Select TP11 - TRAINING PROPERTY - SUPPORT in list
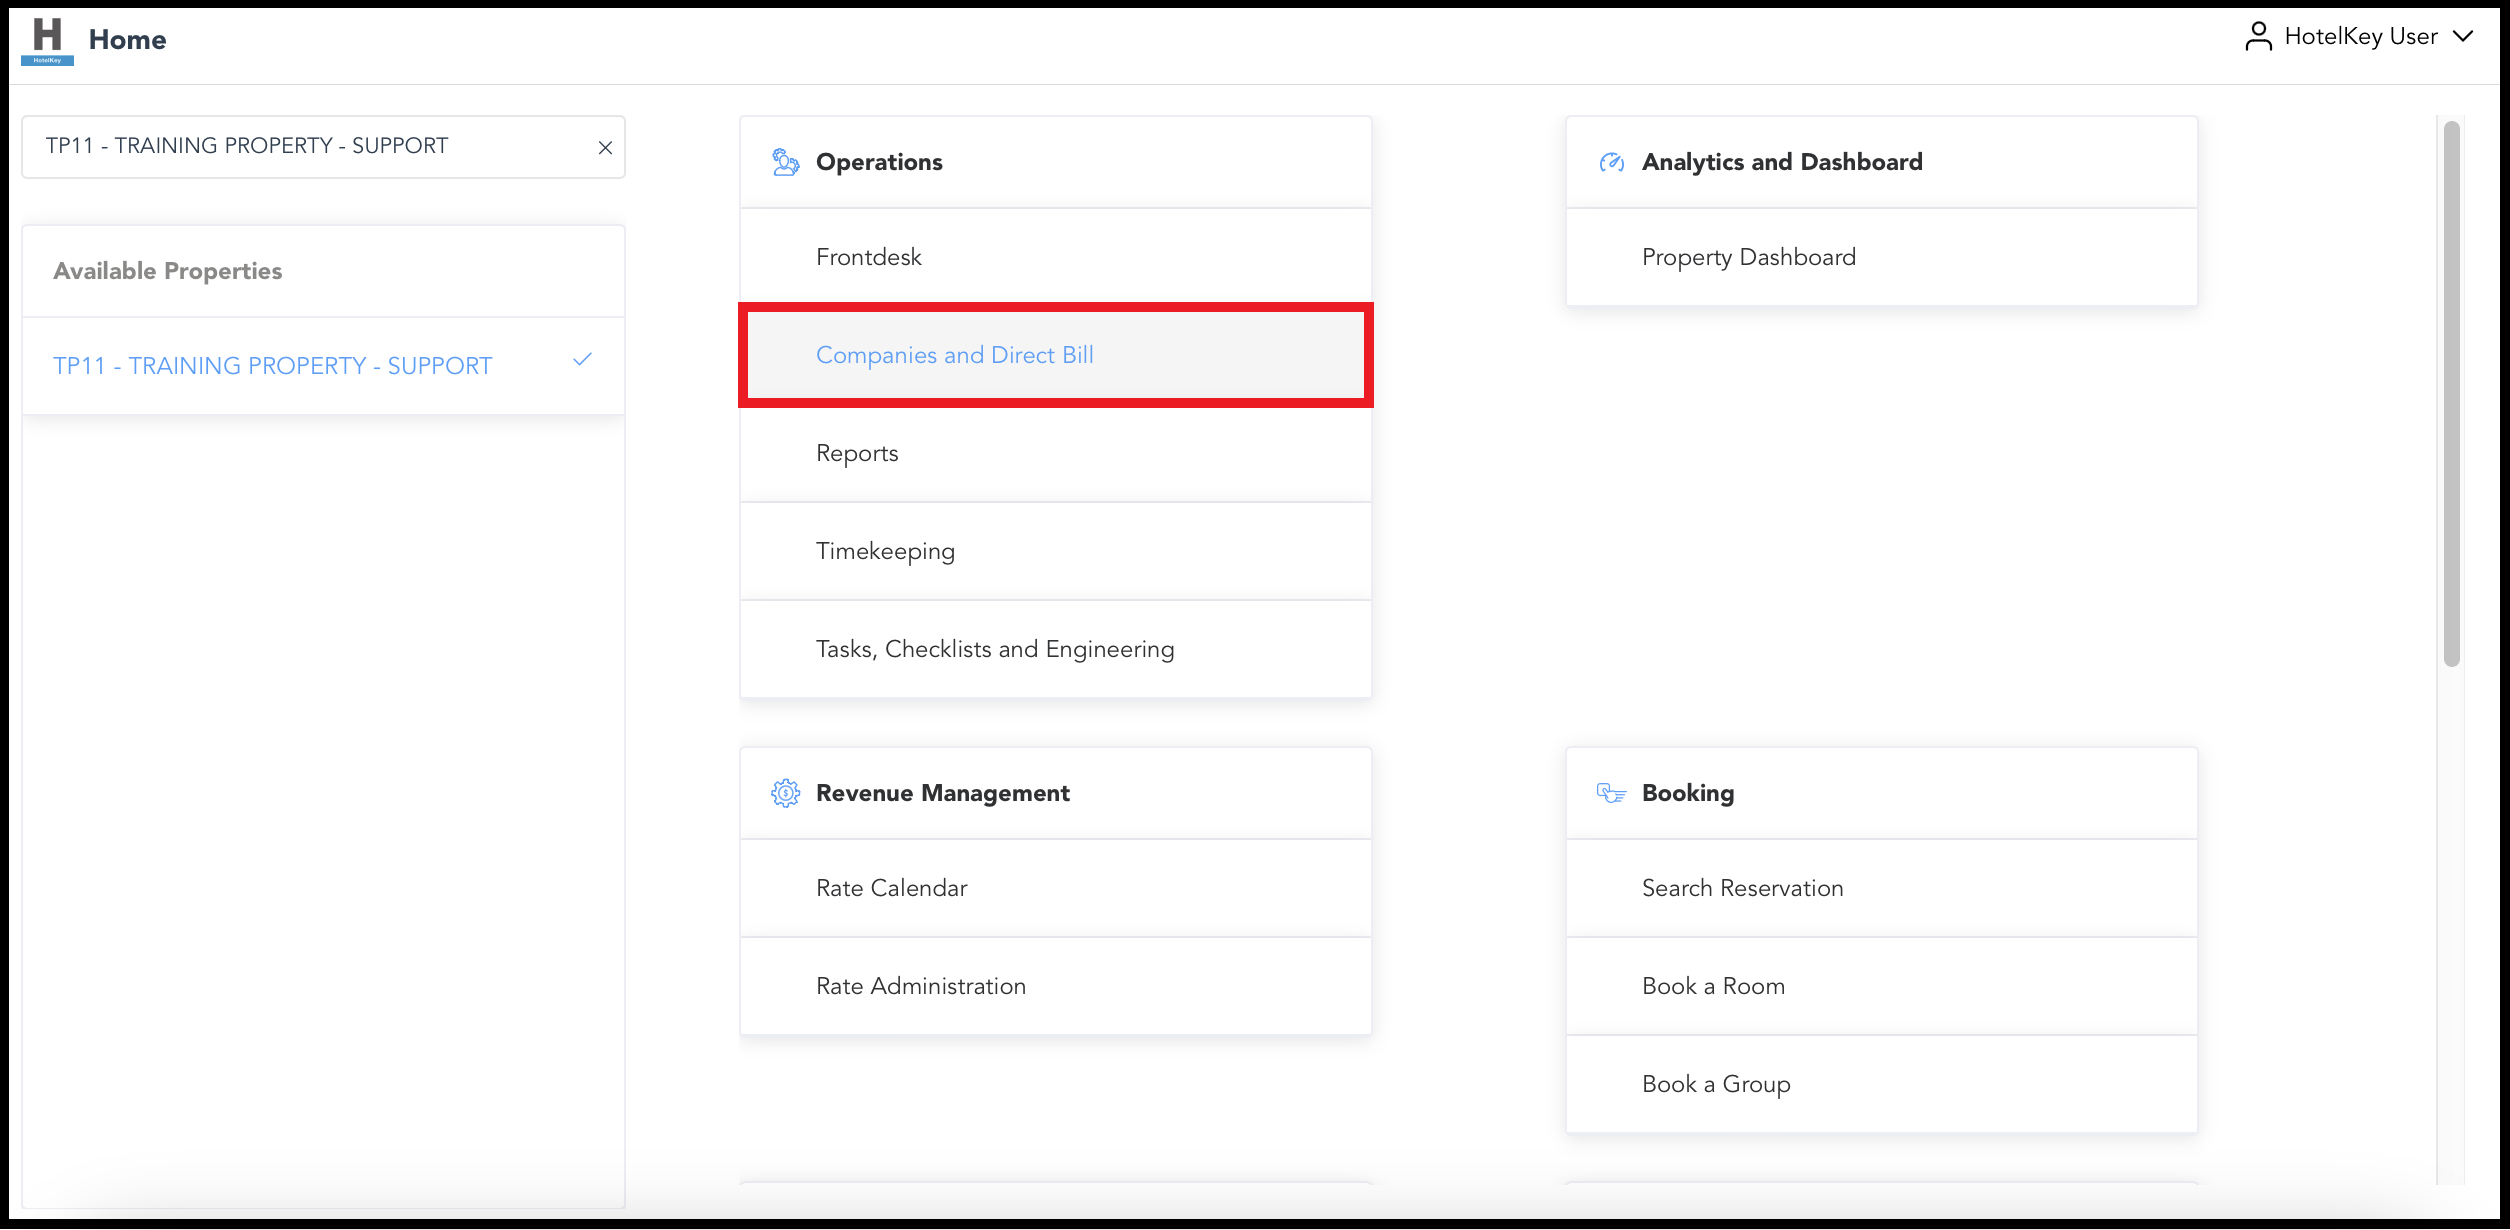 click(272, 366)
